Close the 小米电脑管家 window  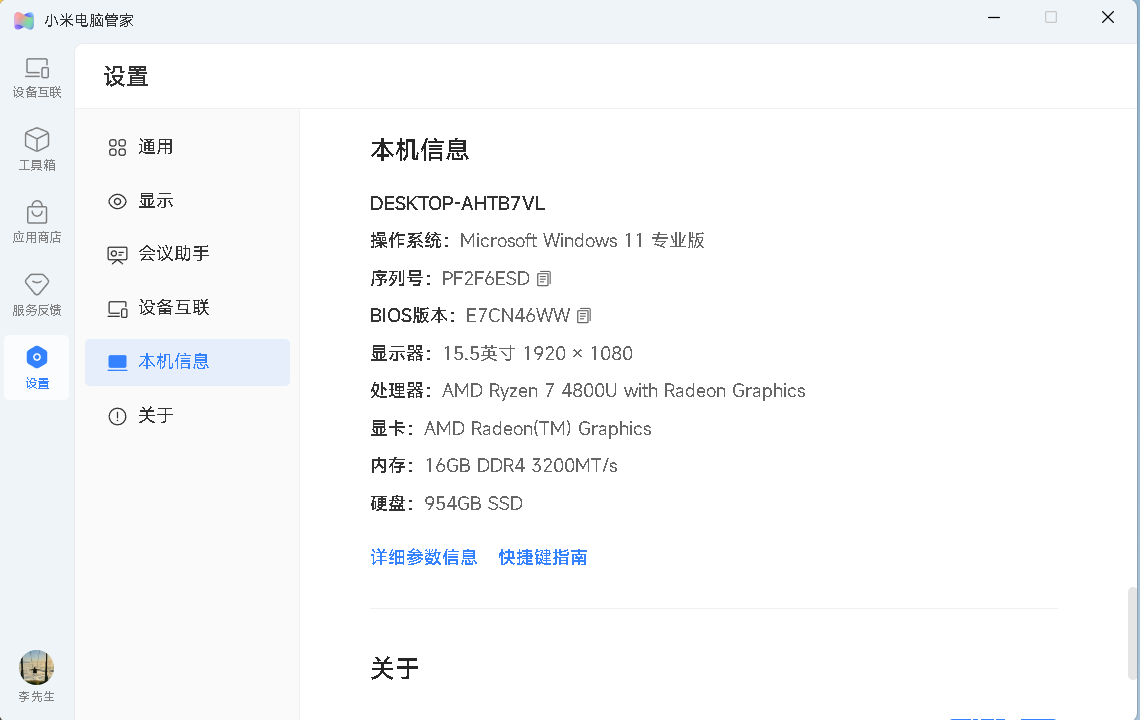point(1107,17)
